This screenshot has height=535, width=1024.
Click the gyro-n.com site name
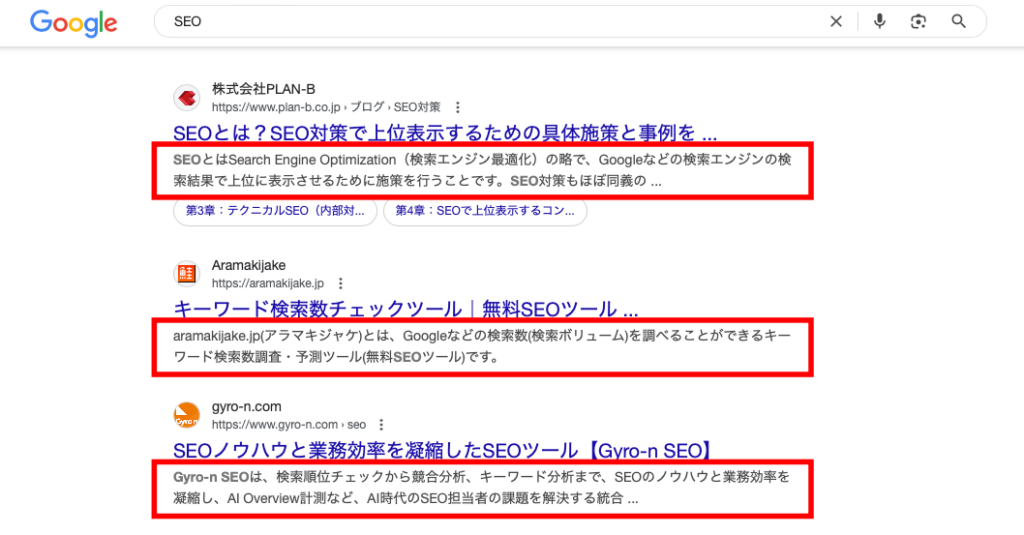246,406
